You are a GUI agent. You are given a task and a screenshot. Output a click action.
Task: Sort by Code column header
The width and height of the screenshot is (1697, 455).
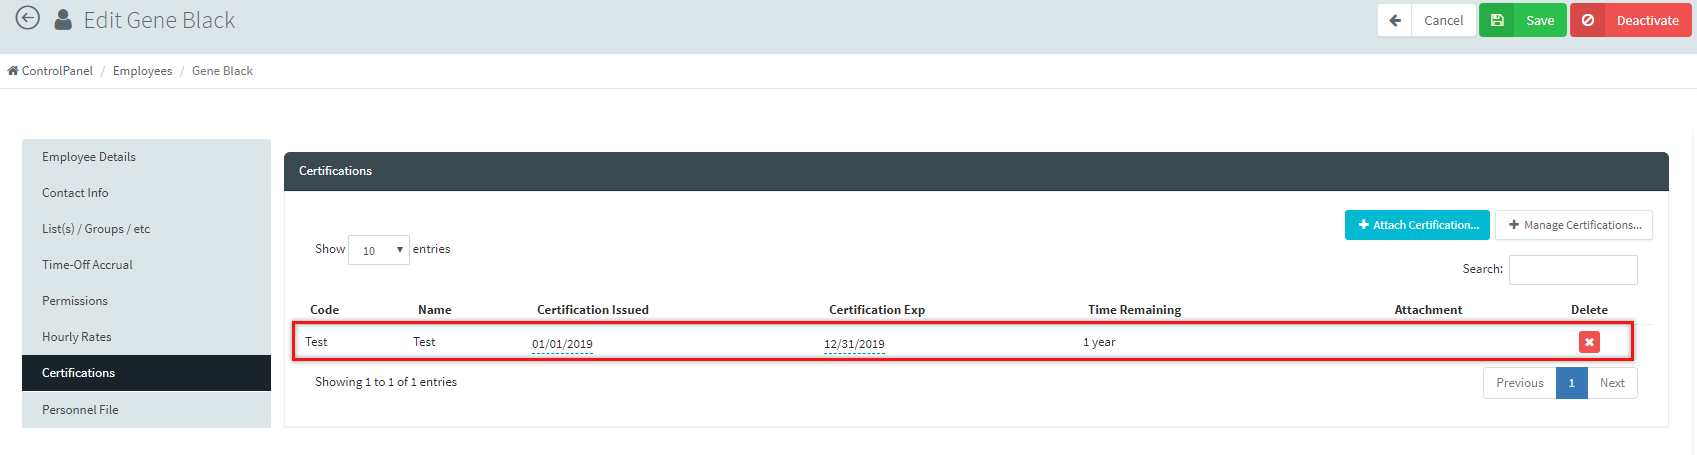tap(324, 310)
